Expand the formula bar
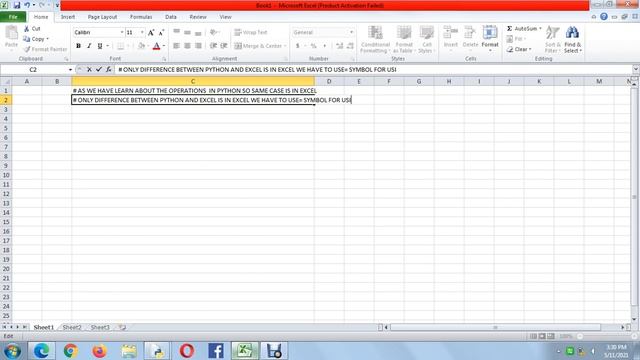 point(635,69)
